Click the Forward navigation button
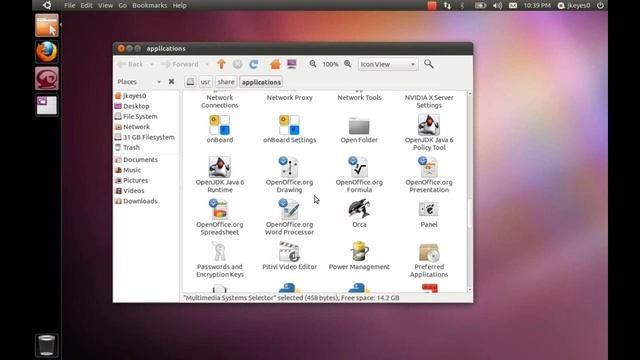The image size is (640, 360). 180,64
